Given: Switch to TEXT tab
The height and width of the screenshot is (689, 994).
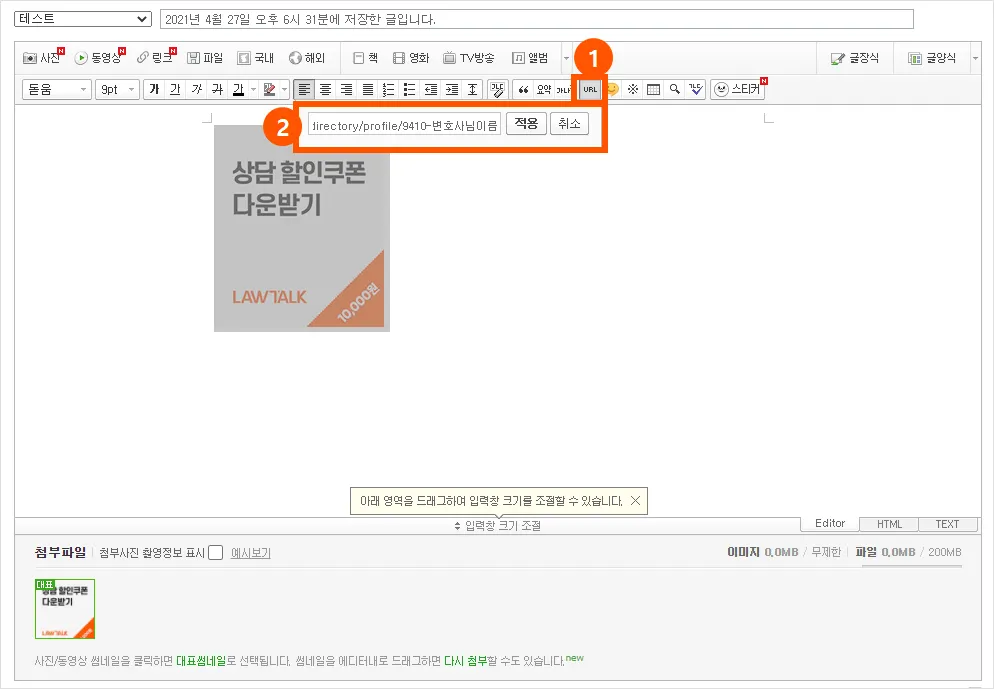Looking at the screenshot, I should [x=947, y=524].
